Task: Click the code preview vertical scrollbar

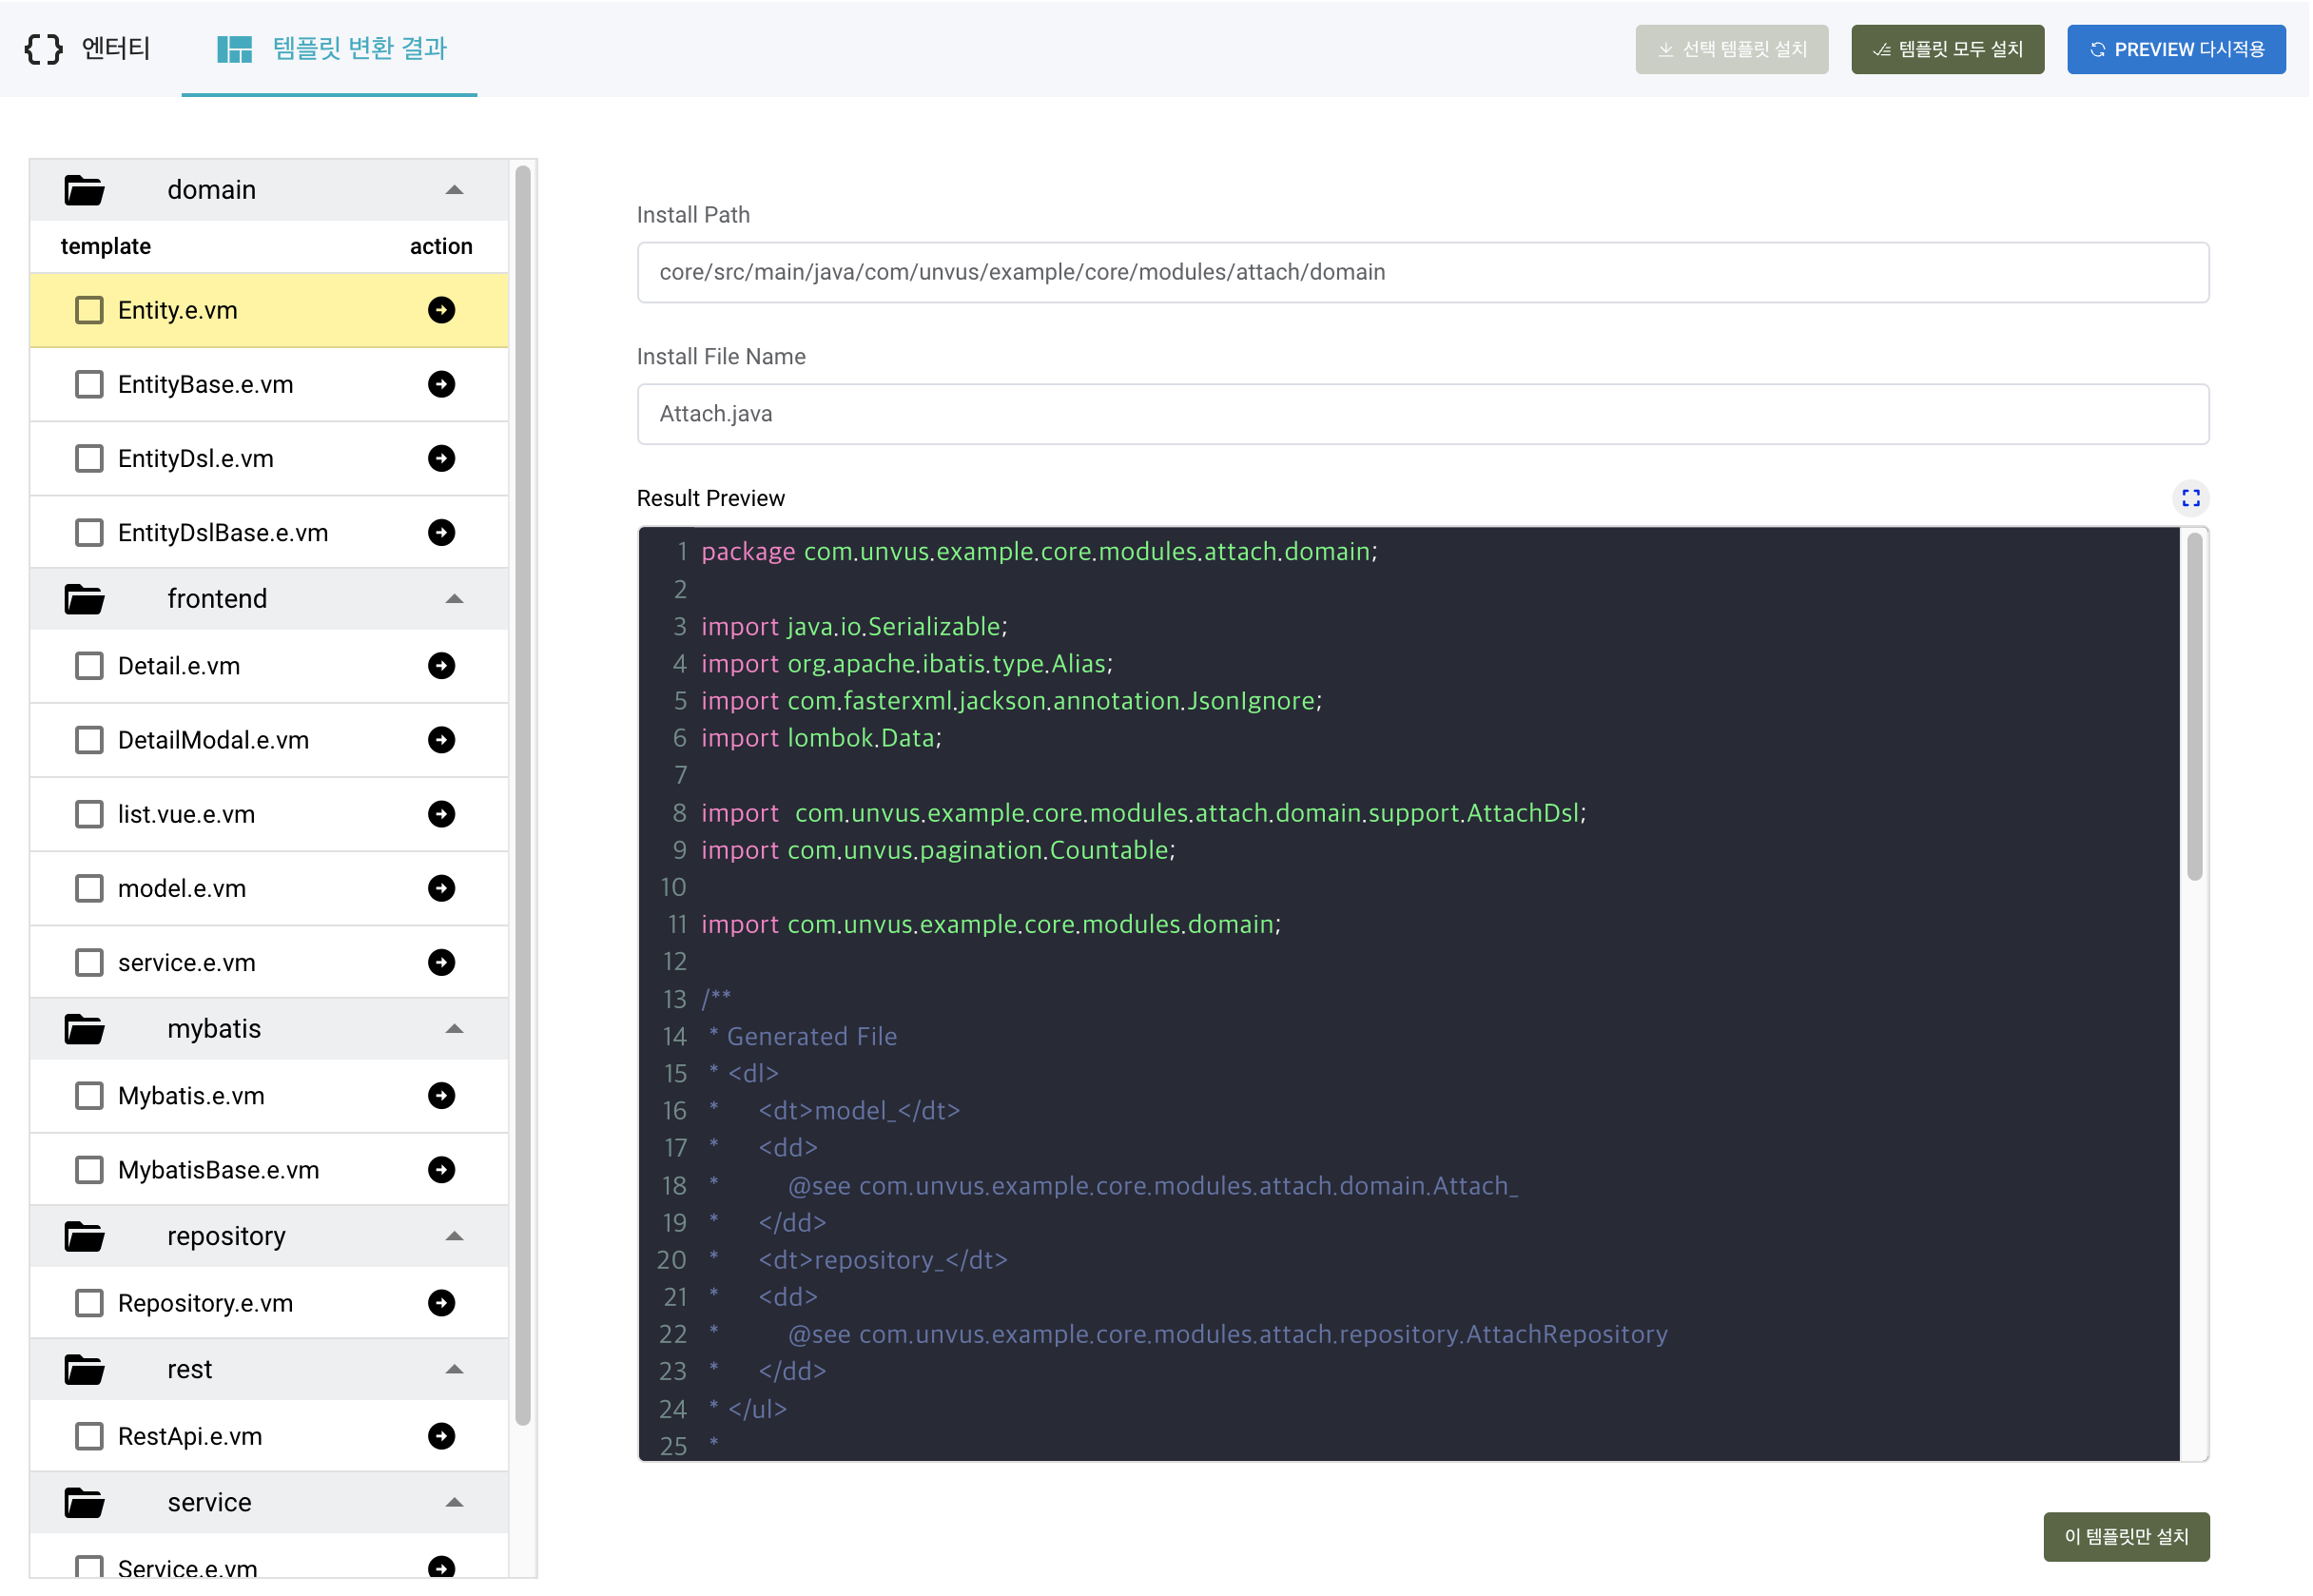Action: point(2194,708)
